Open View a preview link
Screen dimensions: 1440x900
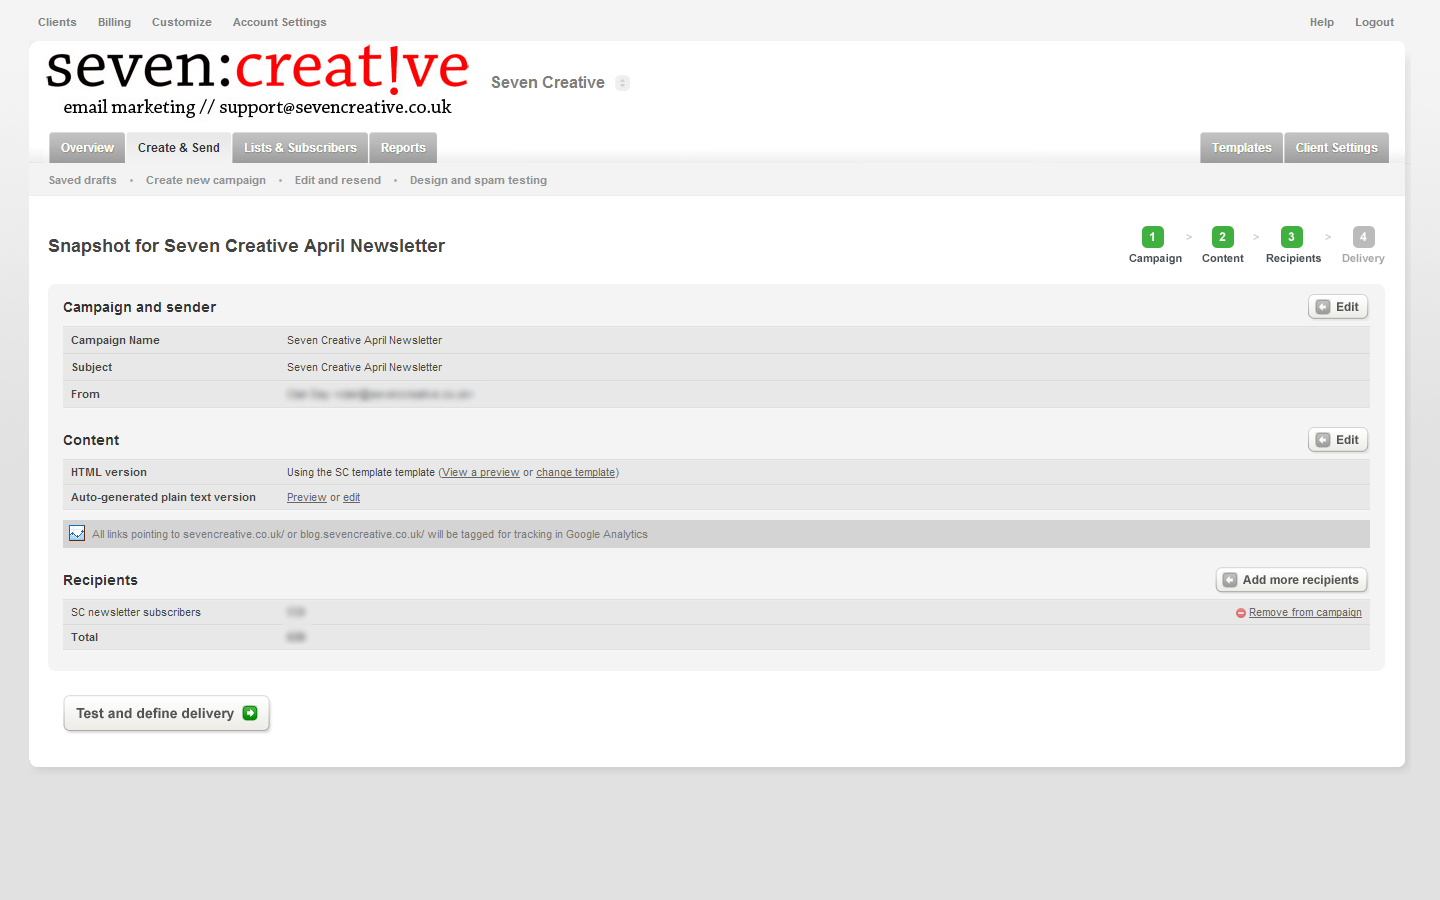click(480, 473)
